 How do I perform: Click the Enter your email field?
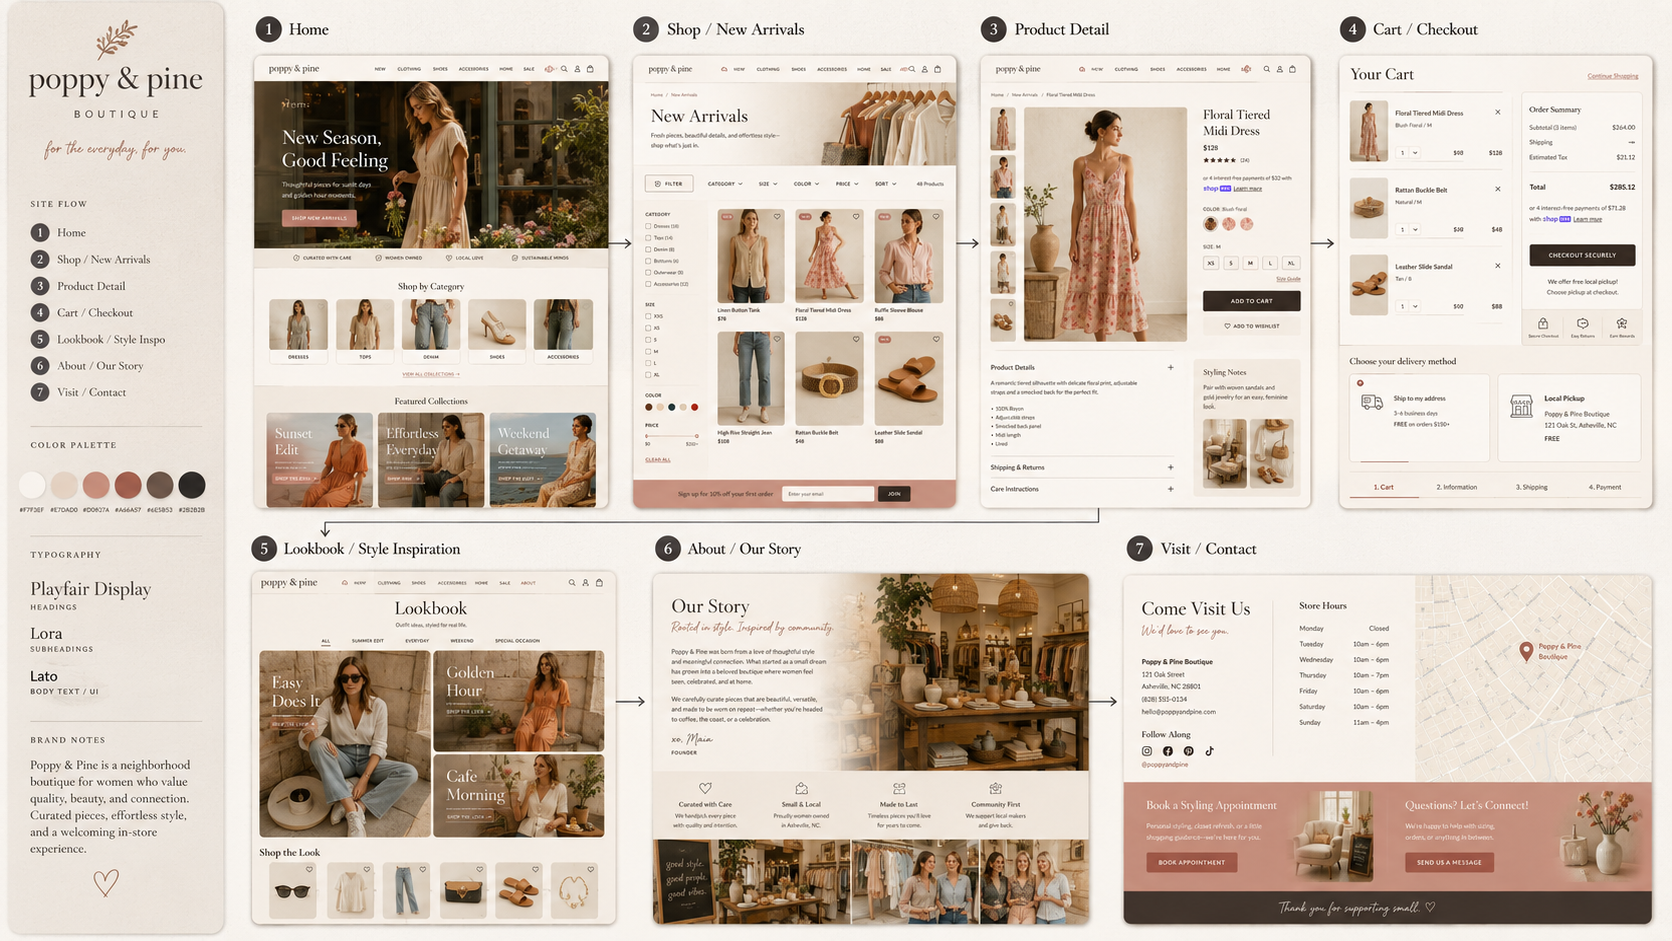[x=827, y=494]
